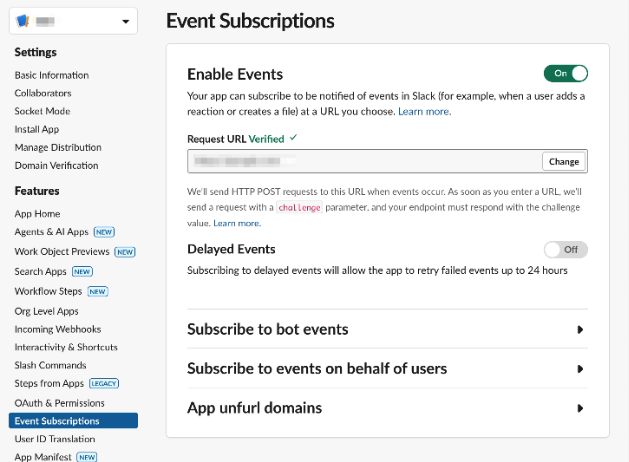Open User ID Translation page
629x462 pixels.
click(55, 439)
